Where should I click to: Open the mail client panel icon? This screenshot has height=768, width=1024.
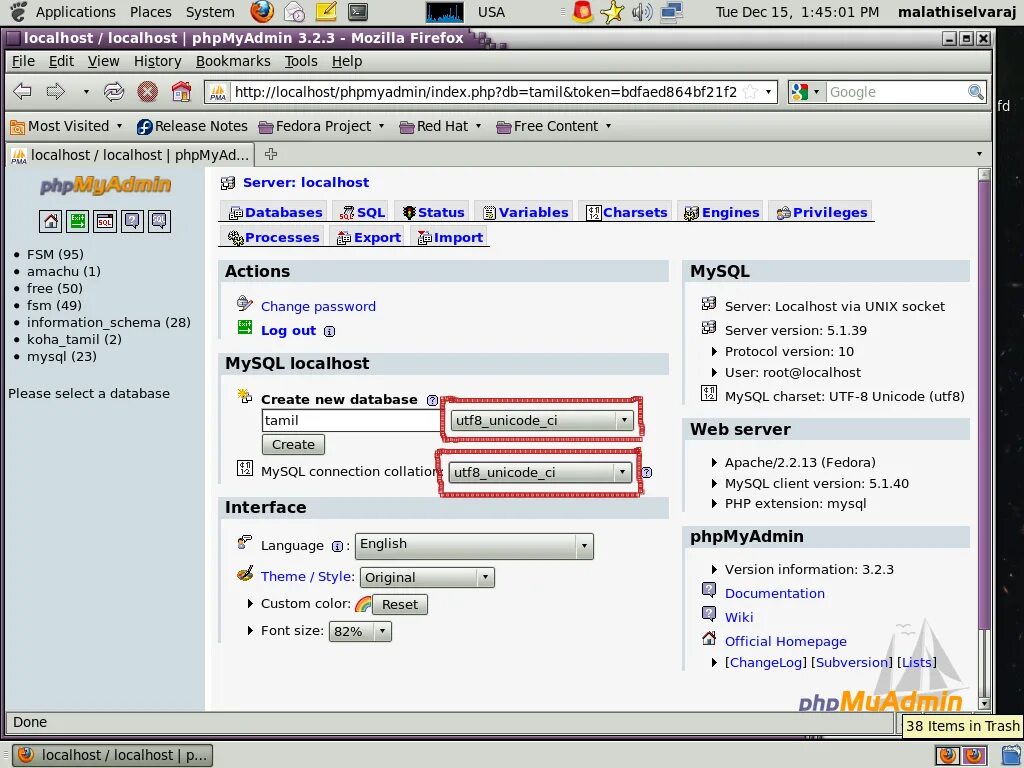[294, 12]
